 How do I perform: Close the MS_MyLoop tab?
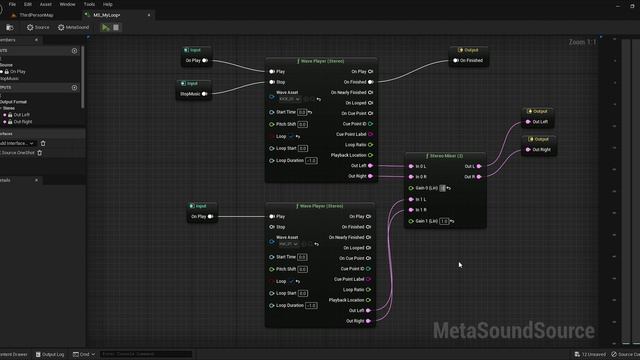[x=149, y=15]
